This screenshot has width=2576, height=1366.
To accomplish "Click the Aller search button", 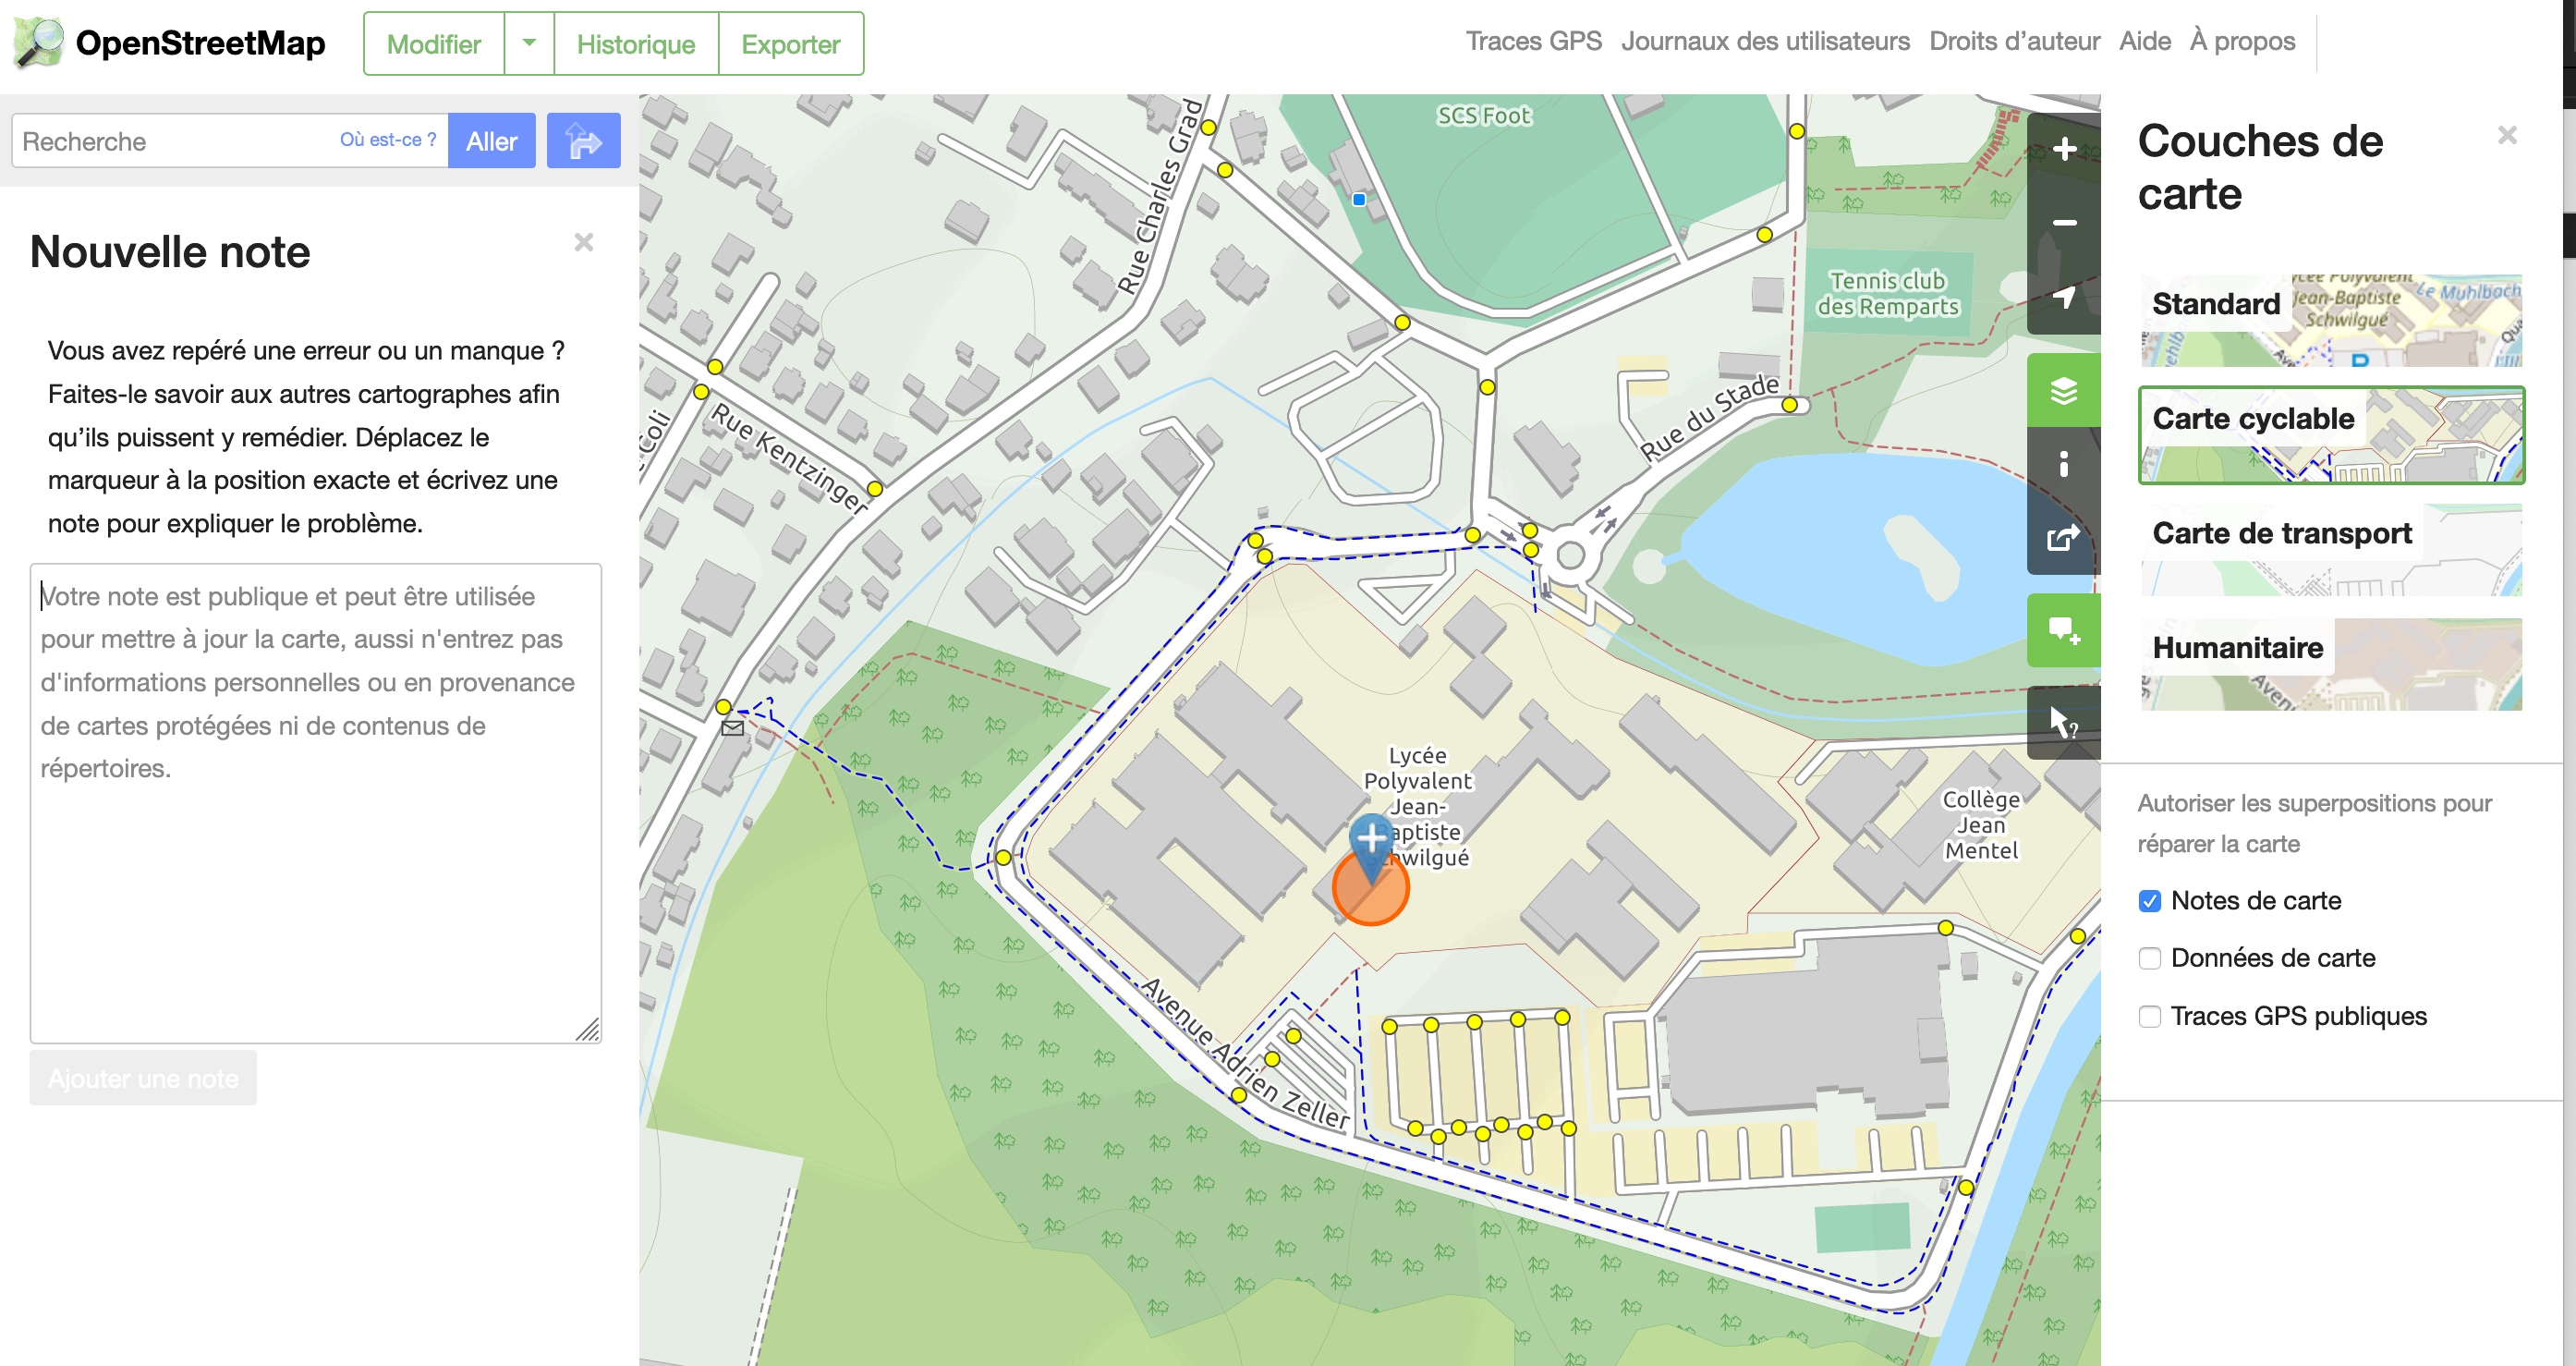I will (x=491, y=141).
